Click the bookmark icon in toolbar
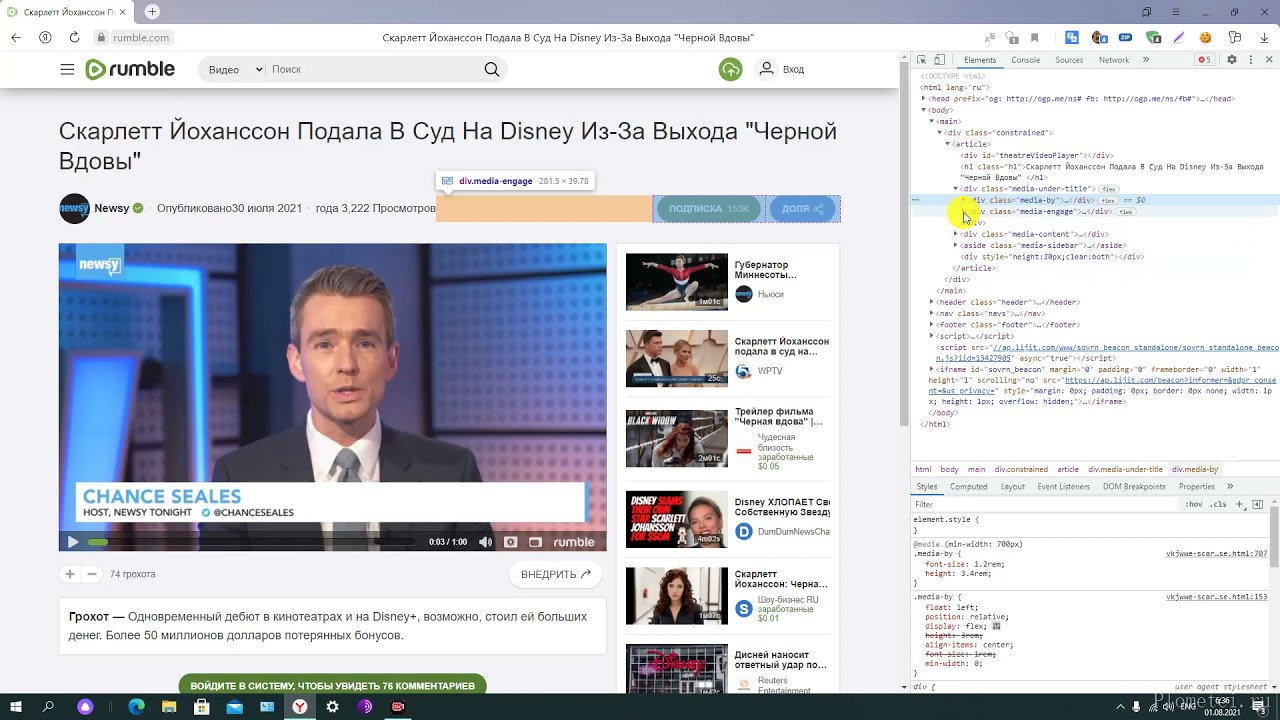1280x720 pixels. 1035,37
